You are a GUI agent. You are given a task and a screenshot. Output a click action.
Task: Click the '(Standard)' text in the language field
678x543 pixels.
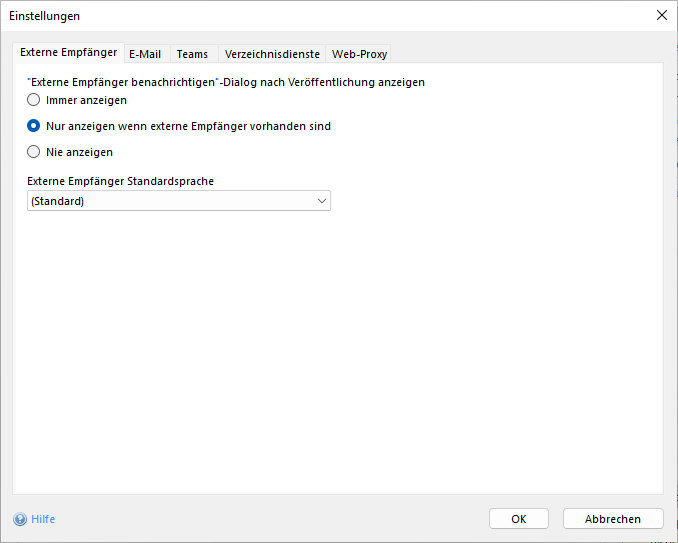pyautogui.click(x=57, y=201)
